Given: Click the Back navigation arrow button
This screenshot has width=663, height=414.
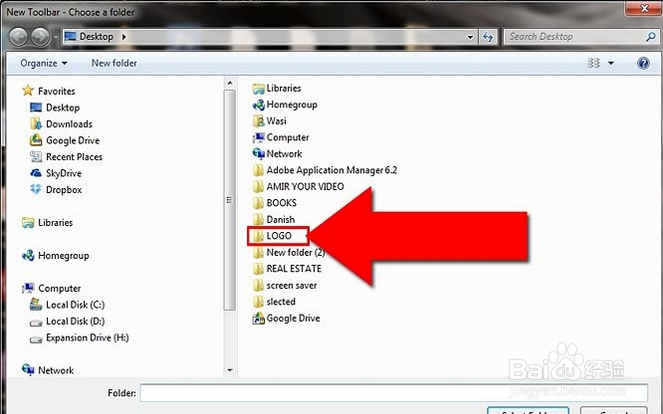Looking at the screenshot, I should (x=19, y=37).
